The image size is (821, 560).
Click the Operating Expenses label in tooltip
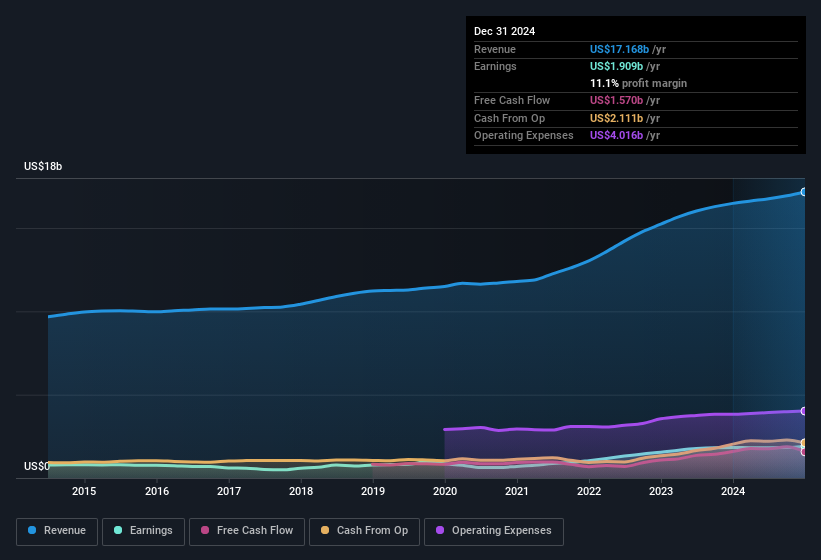524,135
